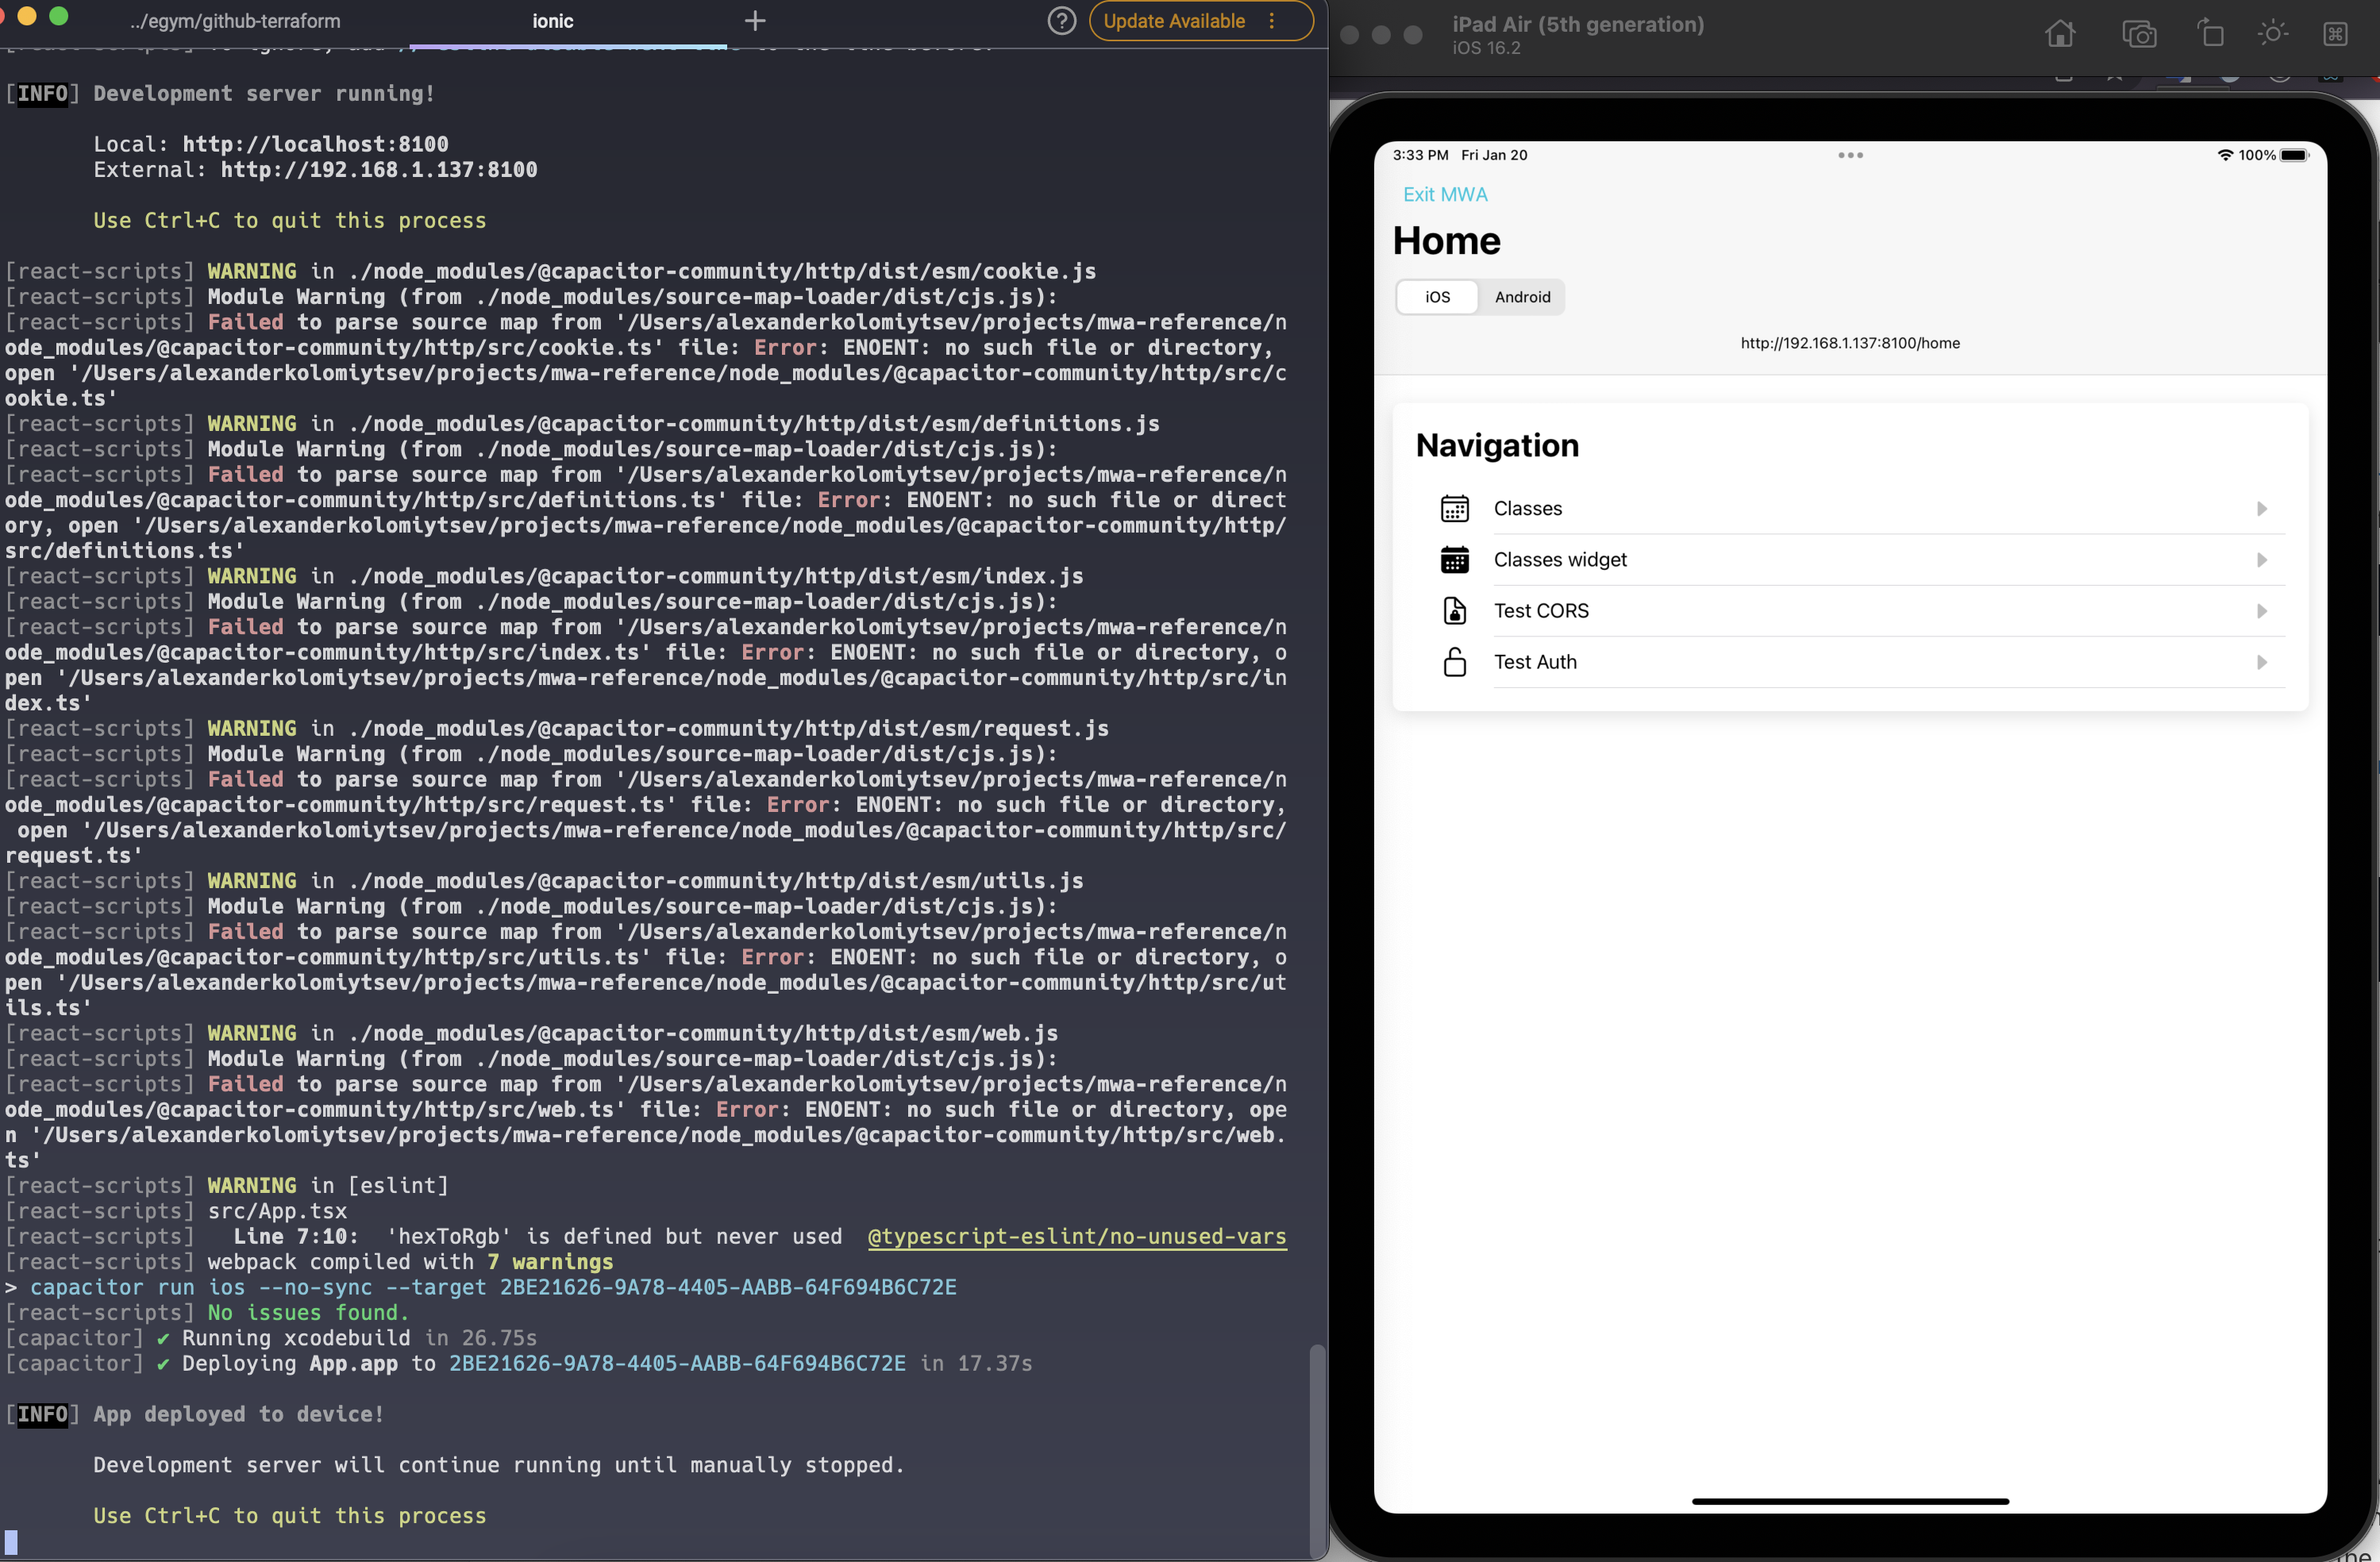Take a Simulator screenshot with camera icon
The height and width of the screenshot is (1562, 2380).
(x=2139, y=34)
